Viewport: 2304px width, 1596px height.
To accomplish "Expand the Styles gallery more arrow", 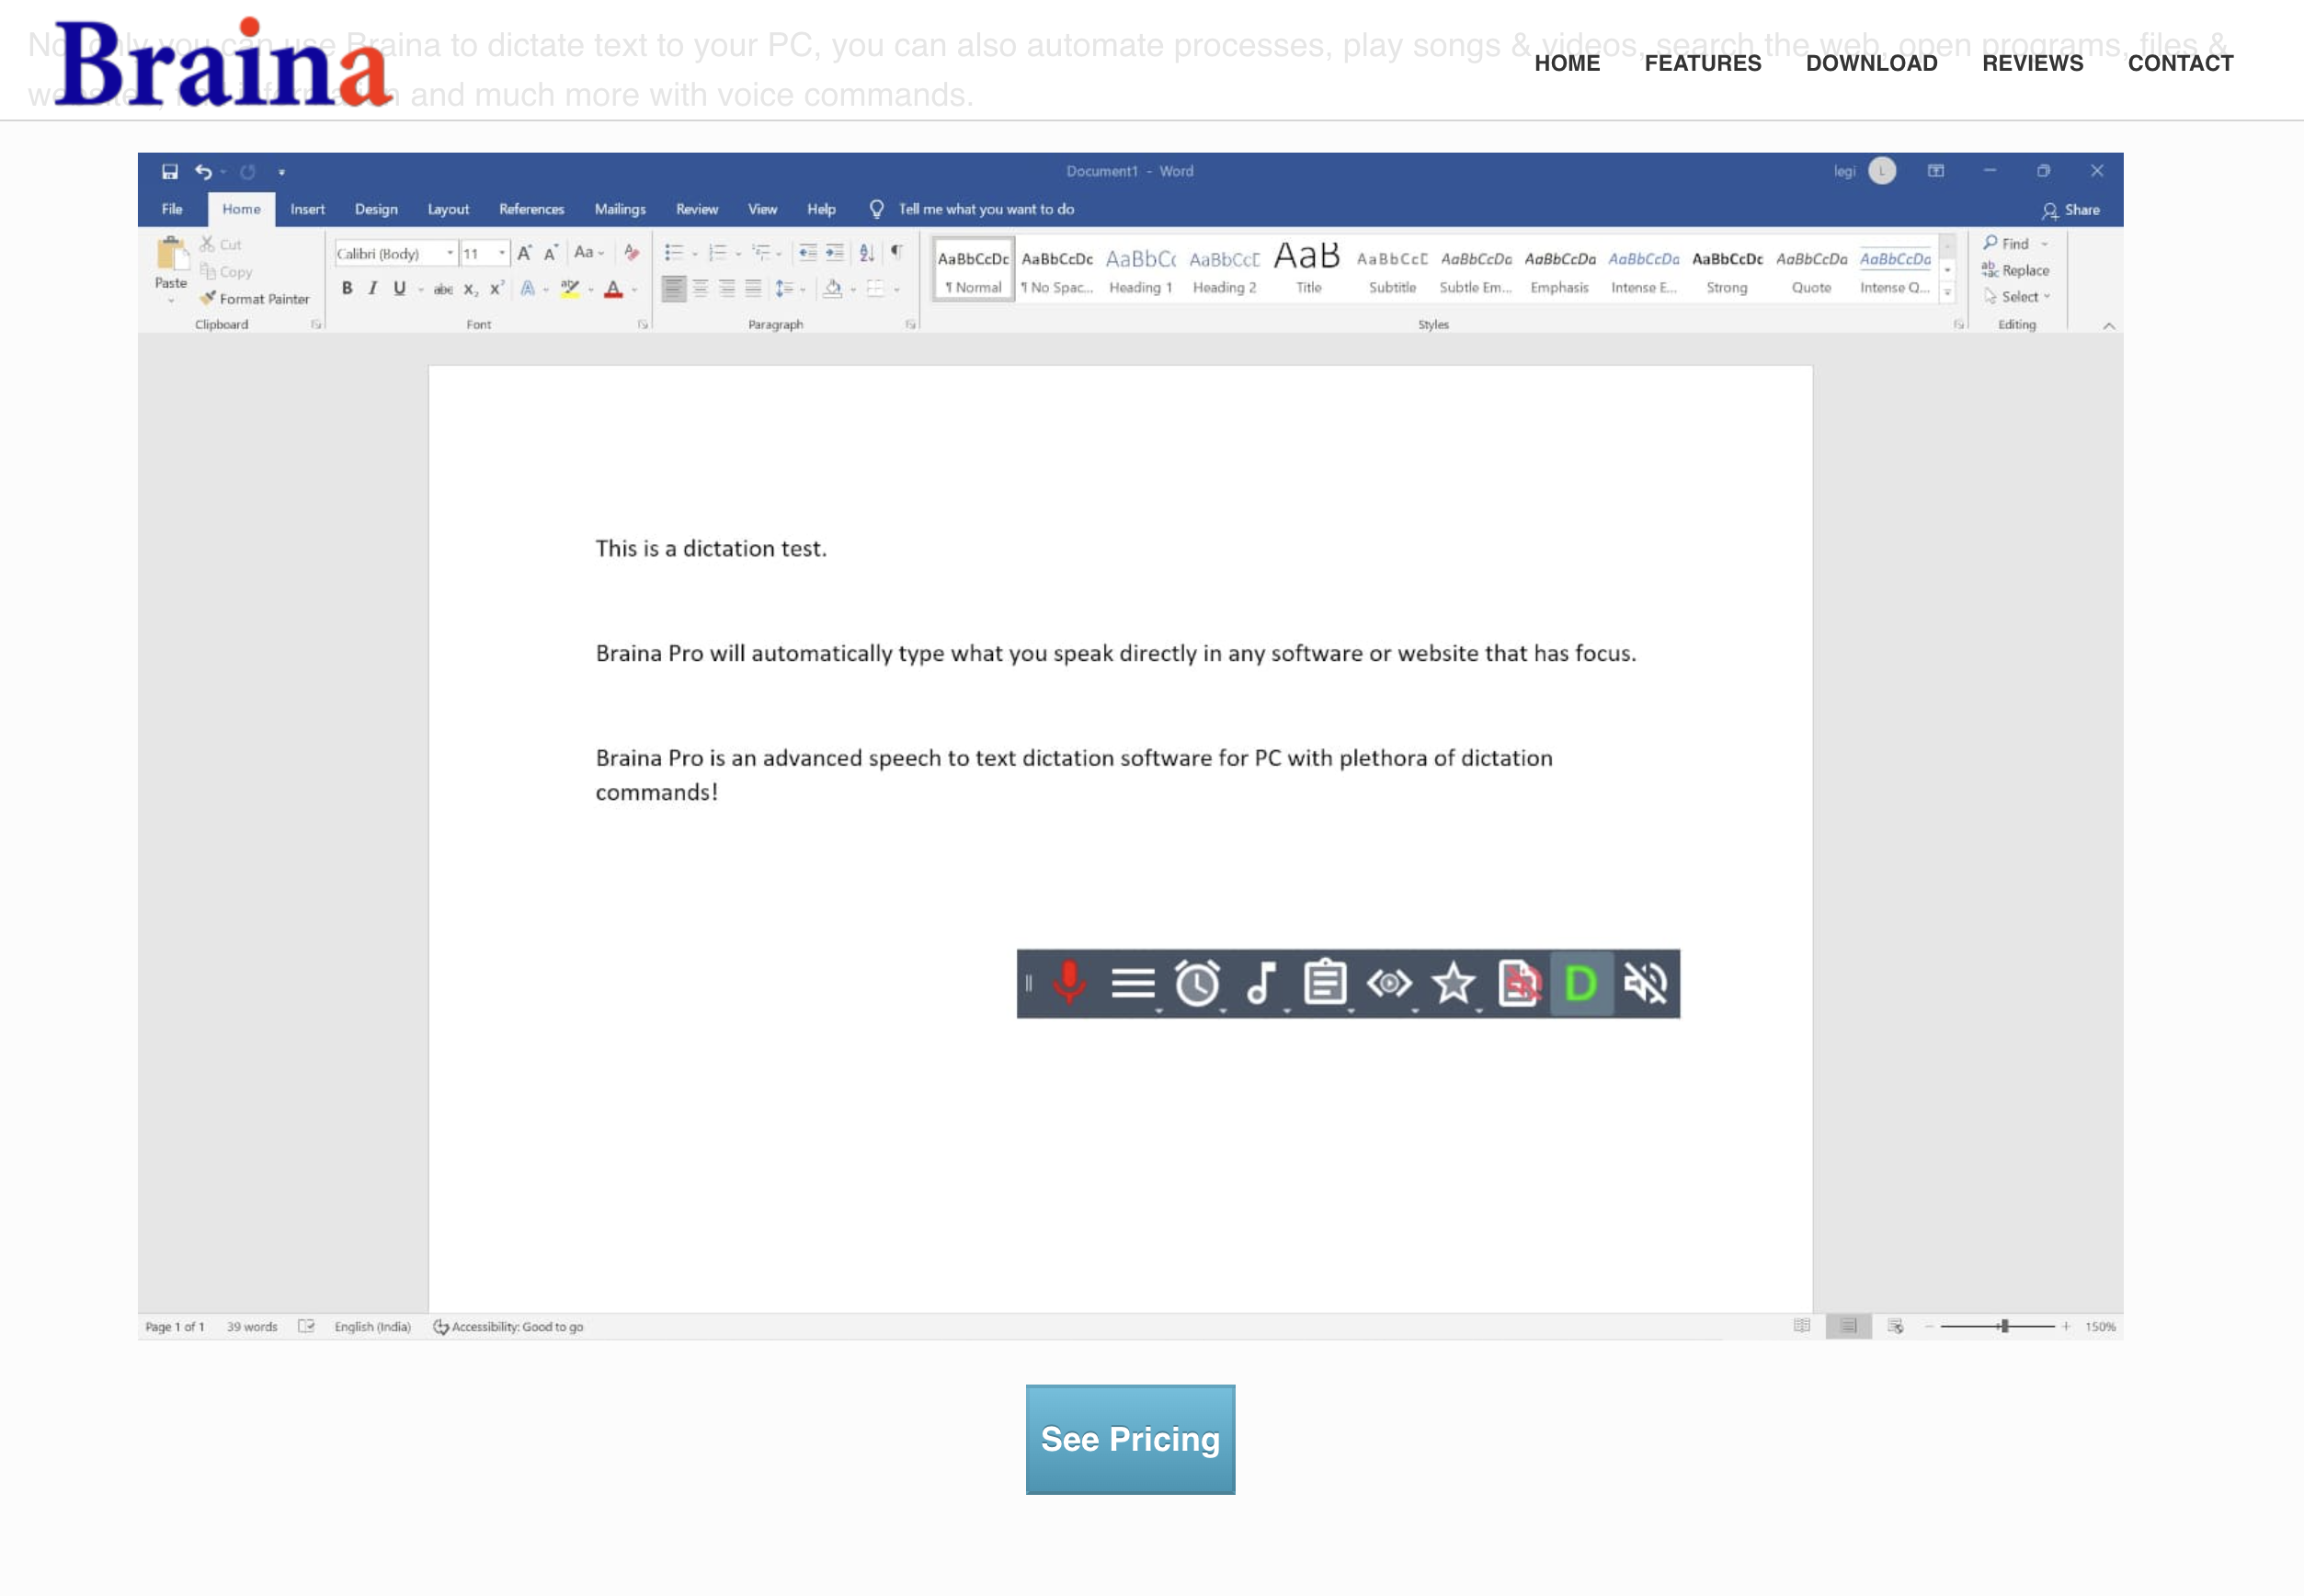I will click(x=1947, y=292).
